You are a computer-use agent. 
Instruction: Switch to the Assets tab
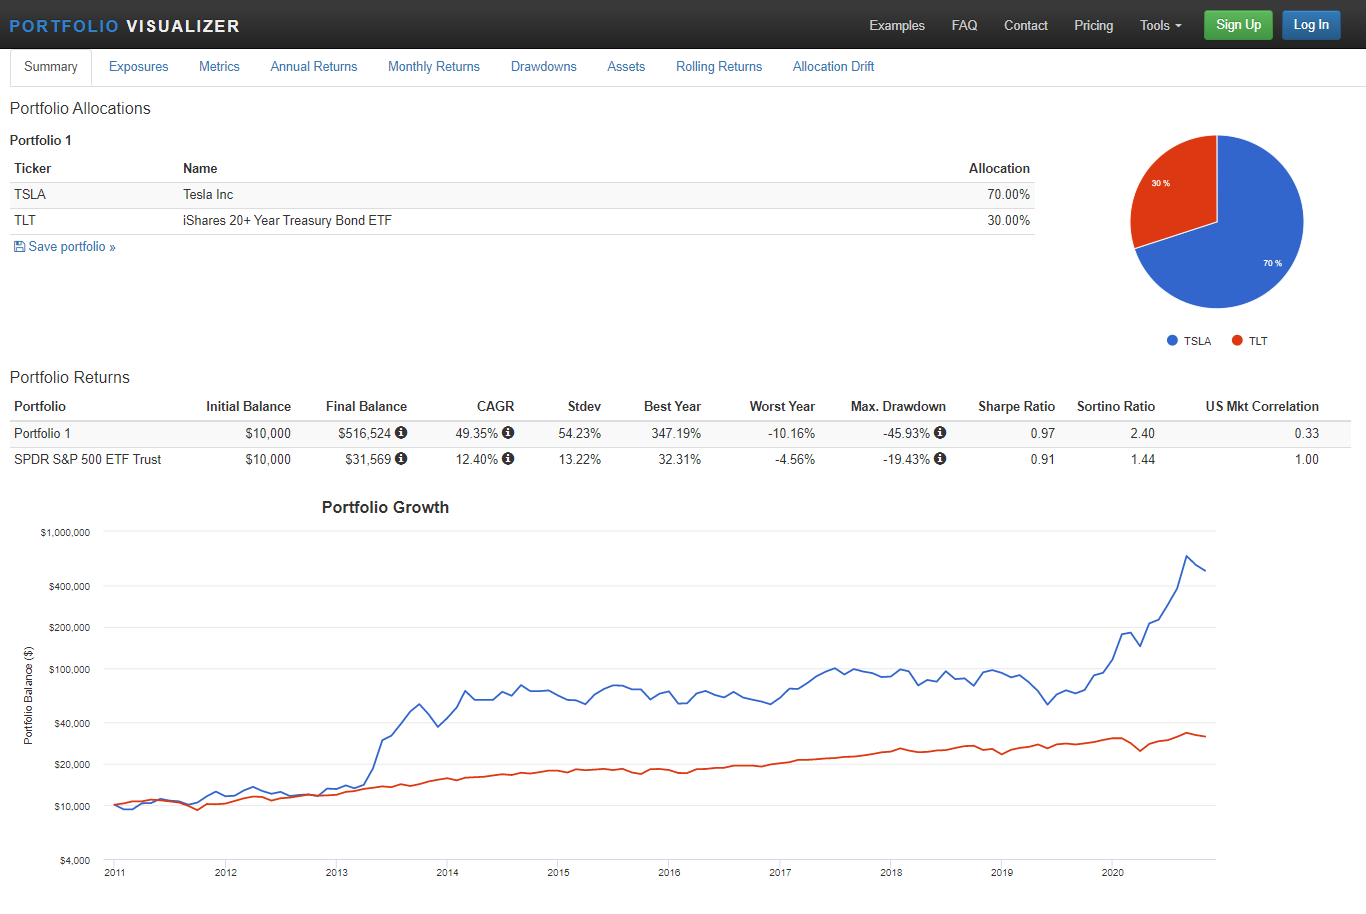626,67
